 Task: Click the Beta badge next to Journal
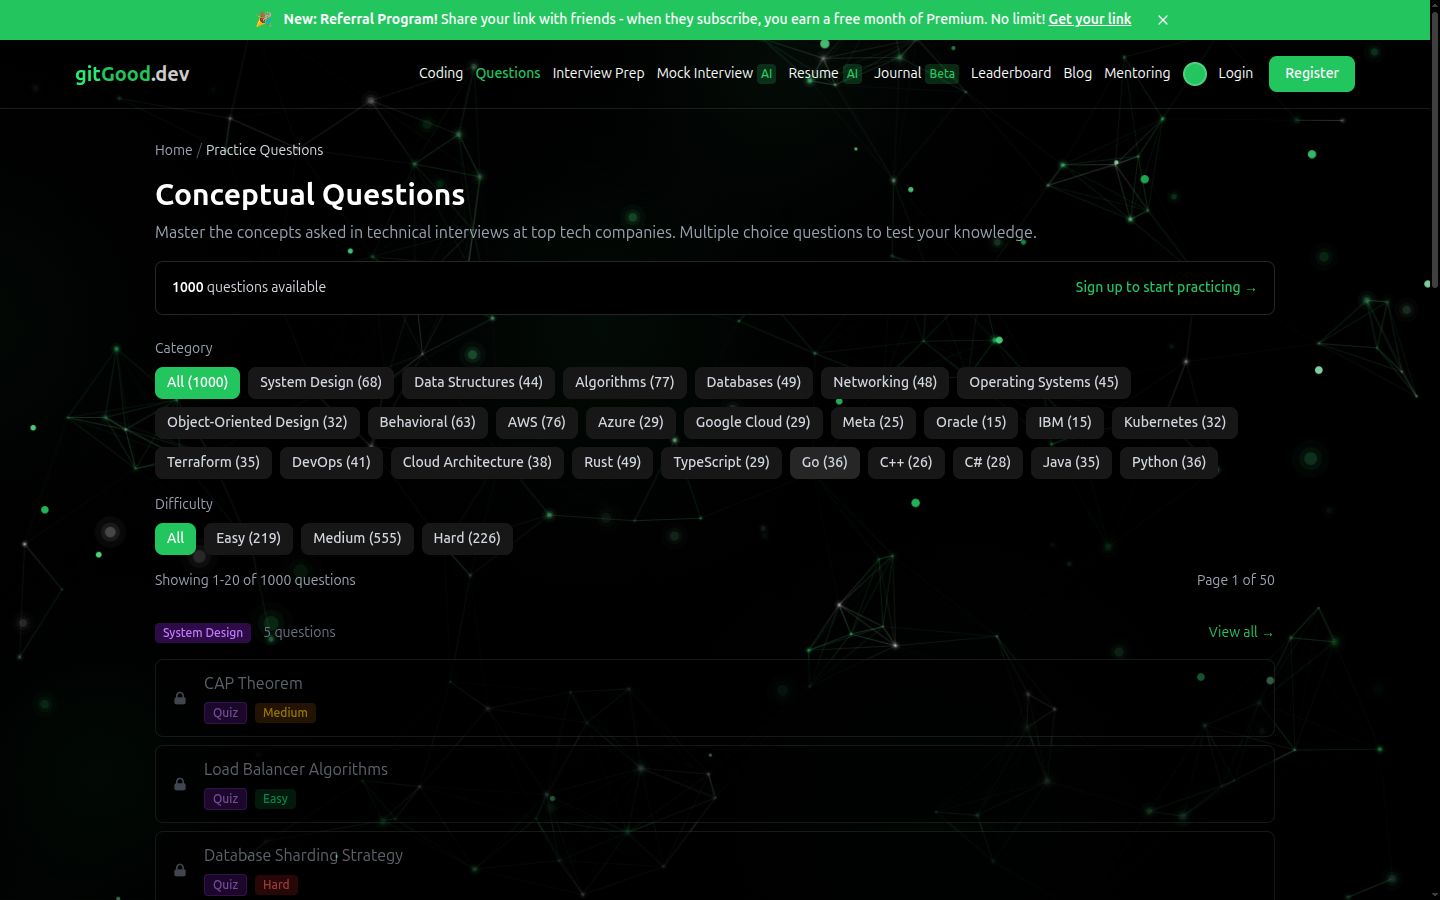pos(942,73)
